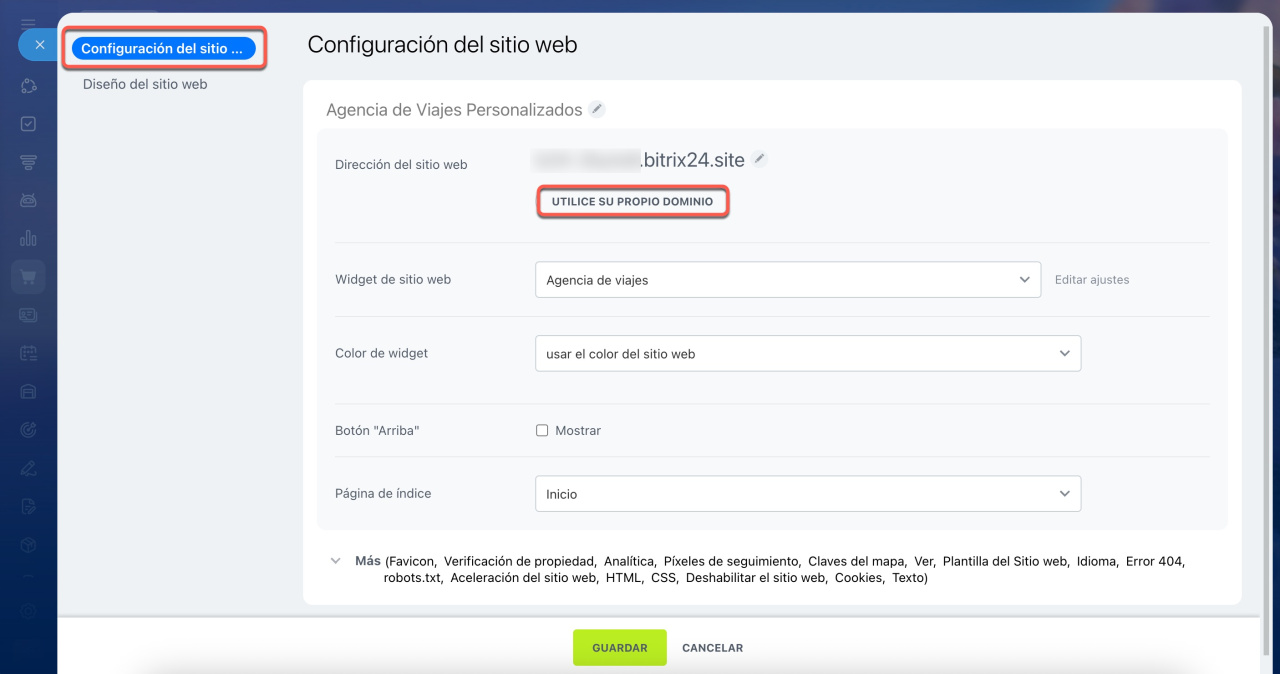The image size is (1280, 674).
Task: Open the bar chart analytics icon in sidebar
Action: click(x=28, y=238)
